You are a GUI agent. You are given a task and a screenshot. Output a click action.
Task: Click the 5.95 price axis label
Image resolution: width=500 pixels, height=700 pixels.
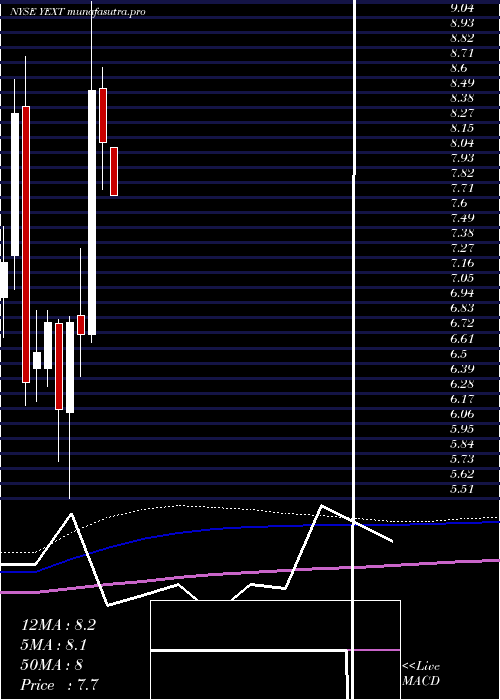tap(462, 428)
